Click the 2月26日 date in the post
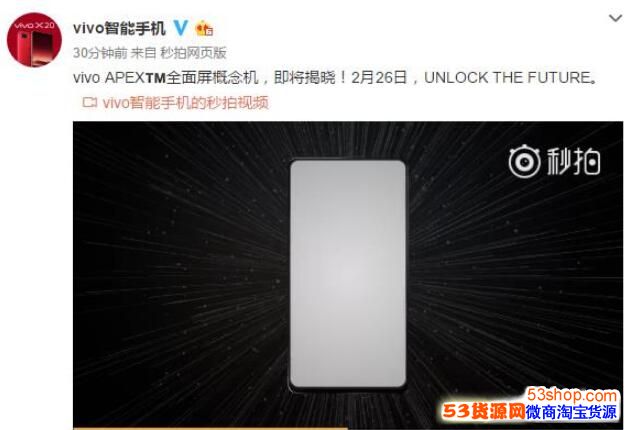Viewport: 626px width, 430px height. click(x=379, y=77)
